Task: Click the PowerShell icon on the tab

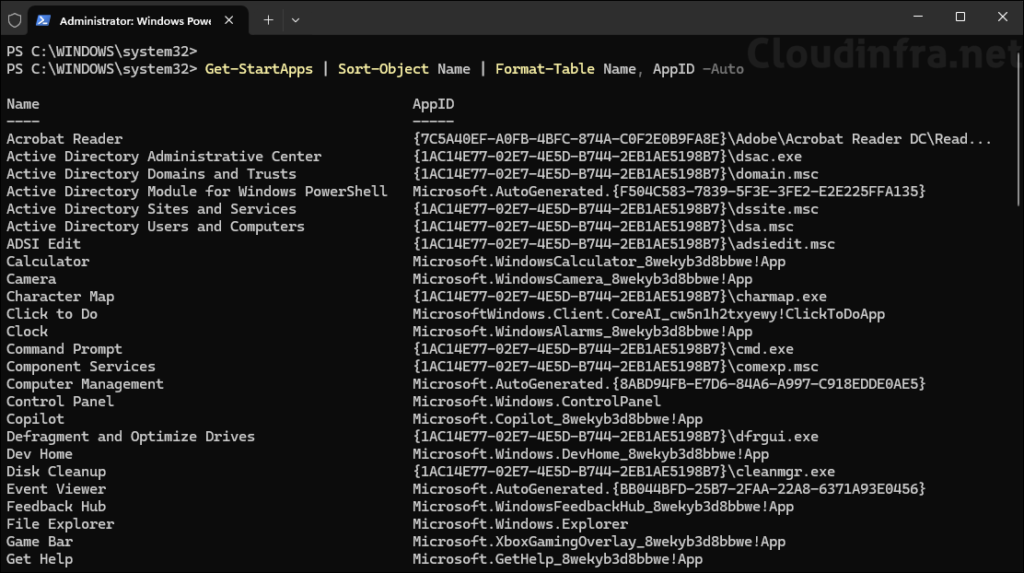Action: pyautogui.click(x=45, y=19)
